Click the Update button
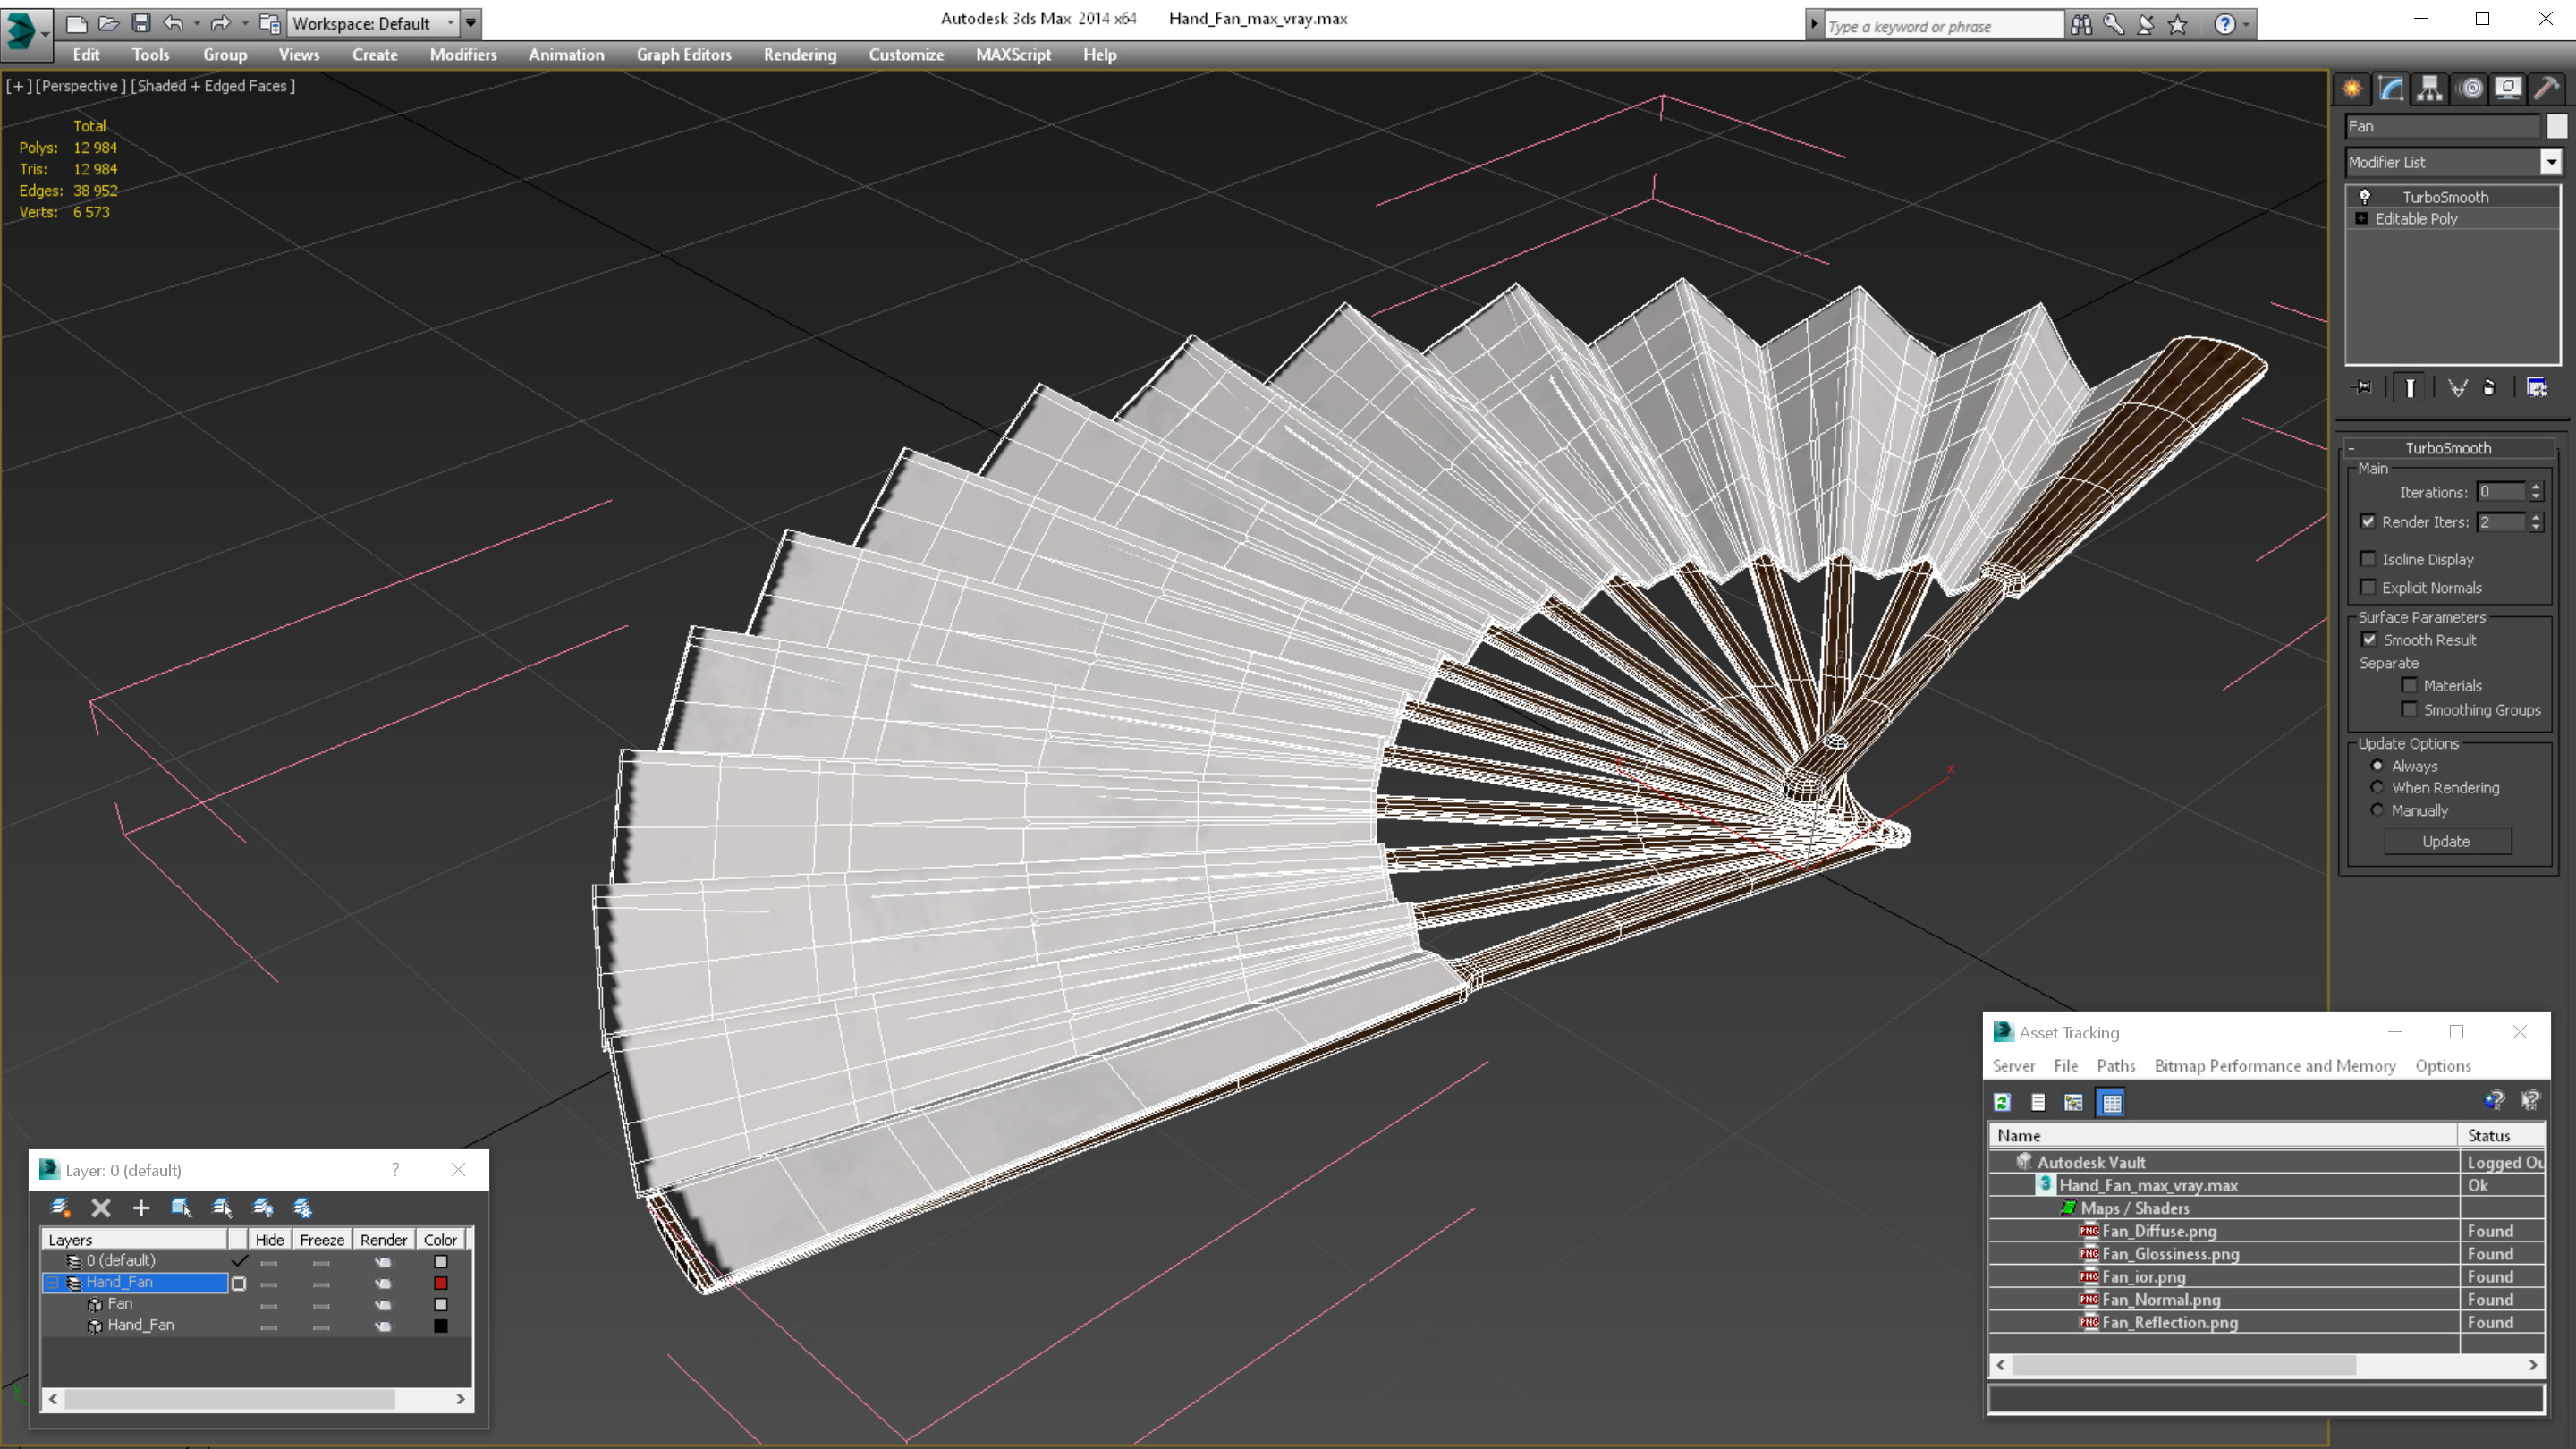 point(2446,841)
